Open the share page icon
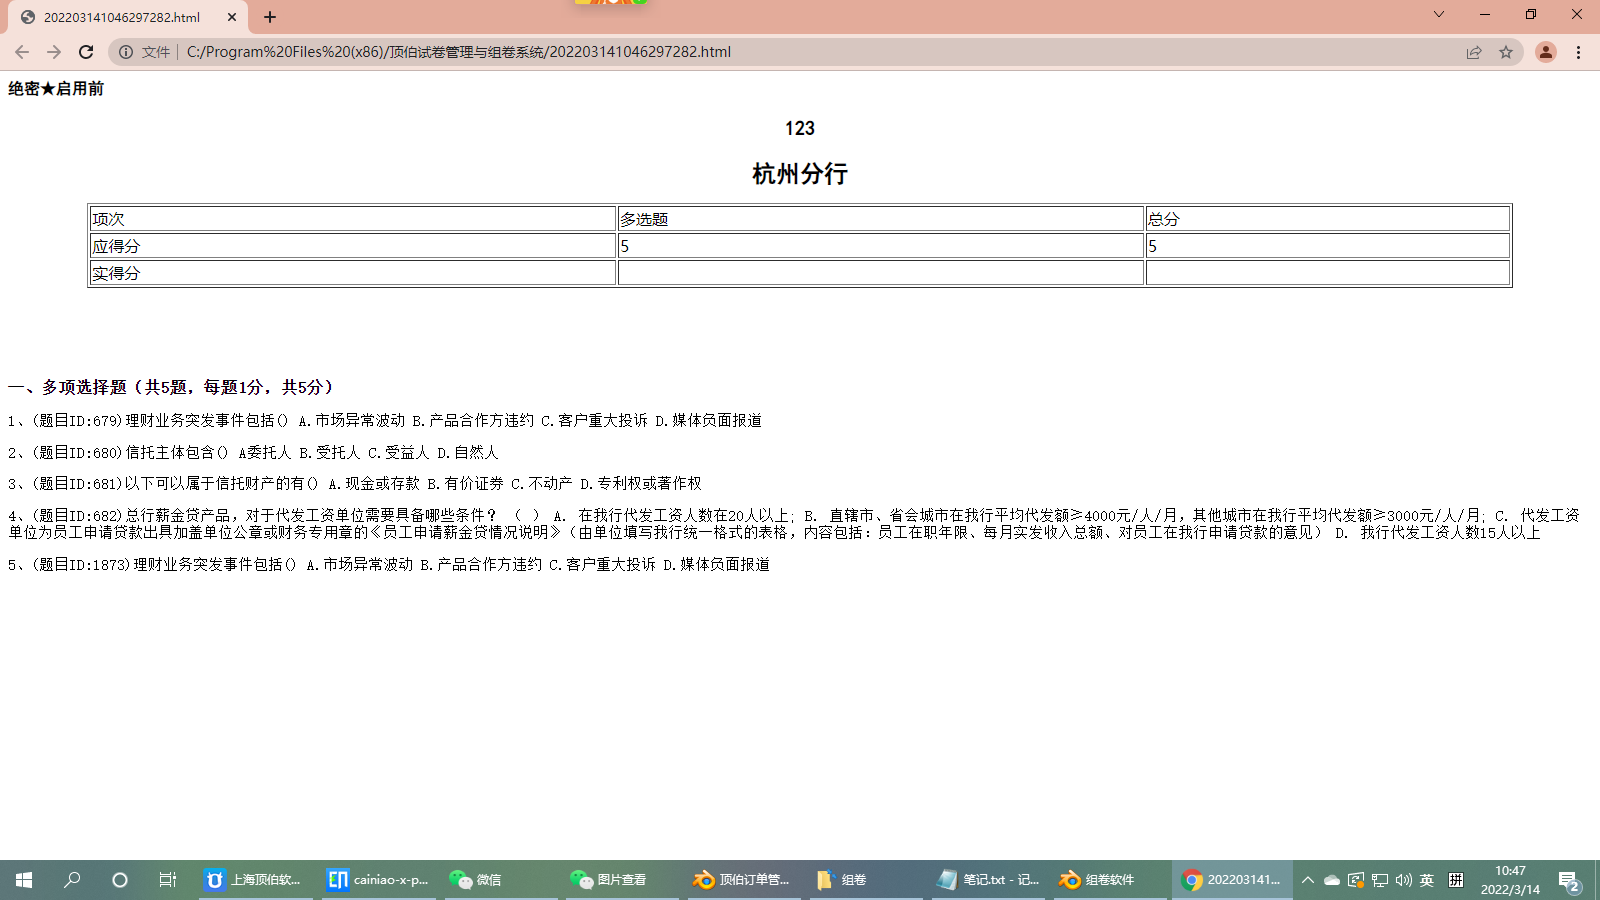Viewport: 1600px width, 900px height. point(1474,52)
